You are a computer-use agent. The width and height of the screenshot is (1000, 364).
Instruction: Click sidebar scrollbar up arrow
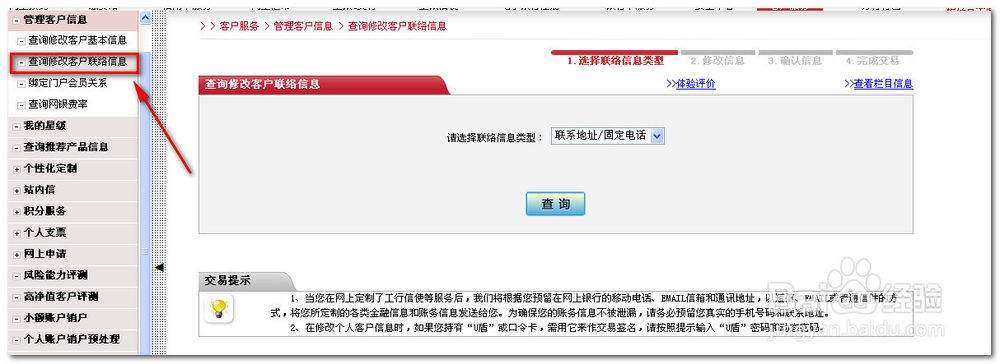[145, 18]
